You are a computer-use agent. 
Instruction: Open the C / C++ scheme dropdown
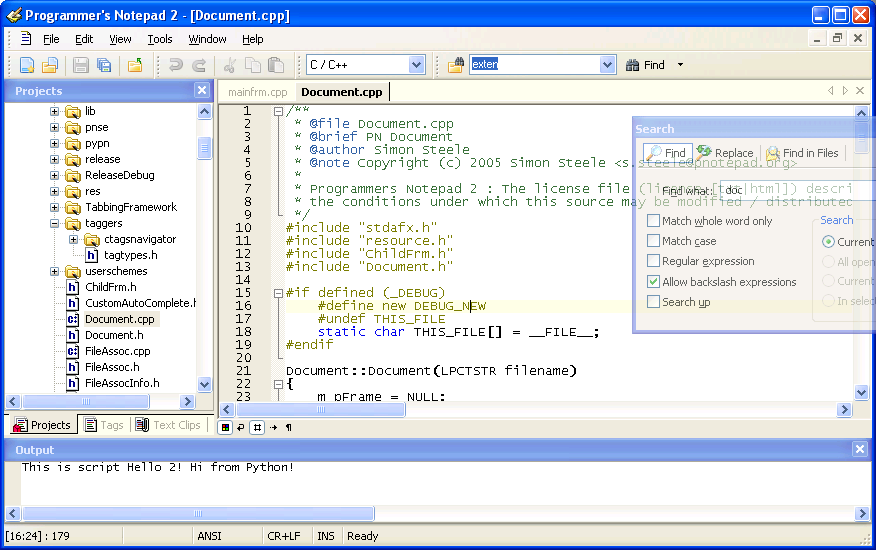point(416,65)
